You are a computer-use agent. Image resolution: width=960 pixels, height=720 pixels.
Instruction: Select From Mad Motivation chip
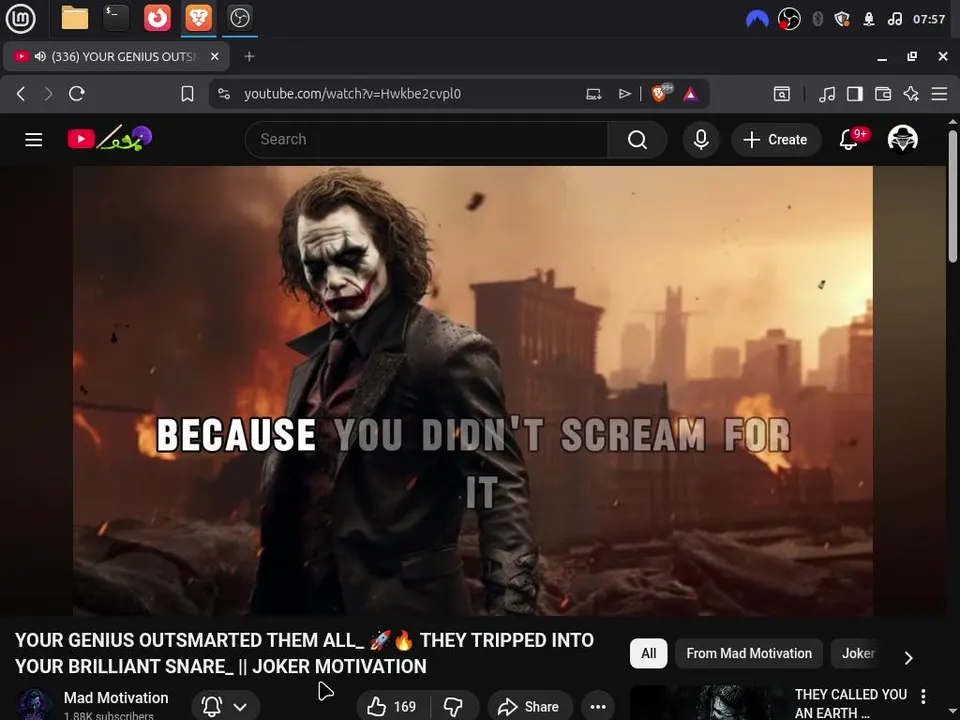(749, 653)
